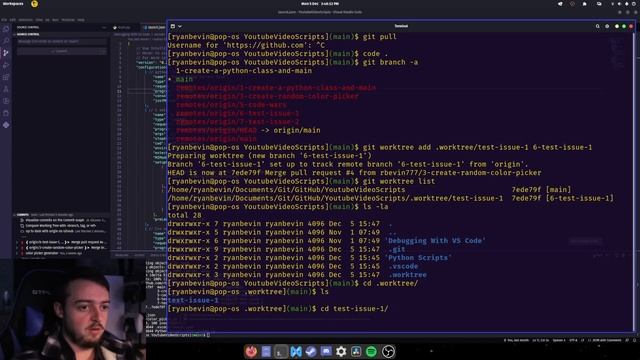Open Terminal menu in VS Code menu bar

(68, 20)
